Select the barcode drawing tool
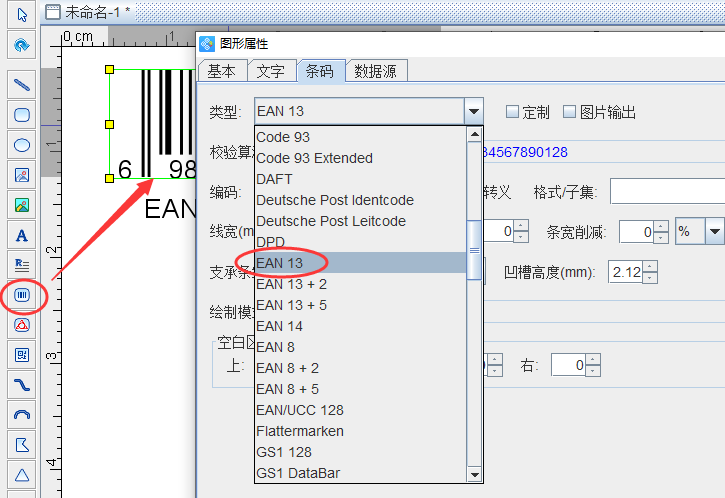The image size is (725, 498). pos(22,295)
